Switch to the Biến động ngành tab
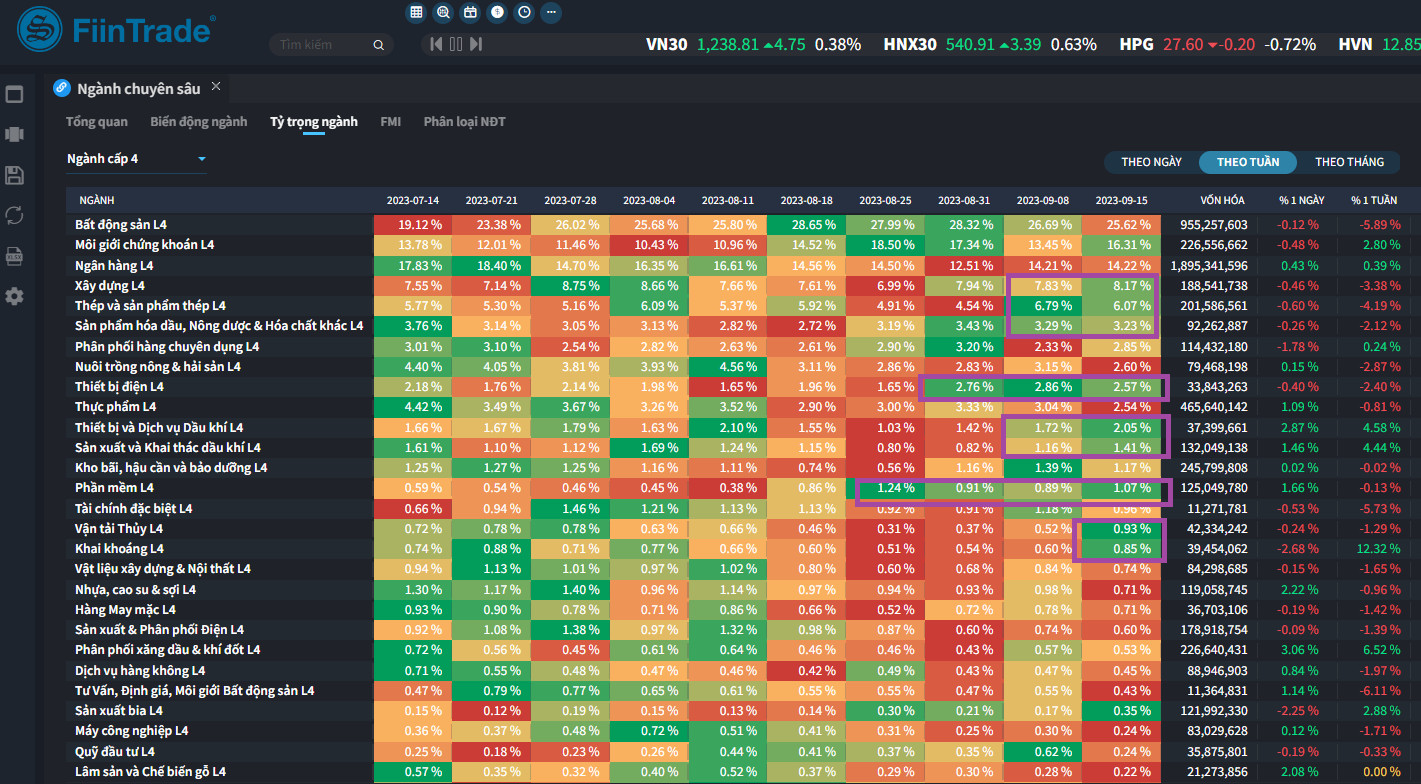The height and width of the screenshot is (784, 1421). 198,122
